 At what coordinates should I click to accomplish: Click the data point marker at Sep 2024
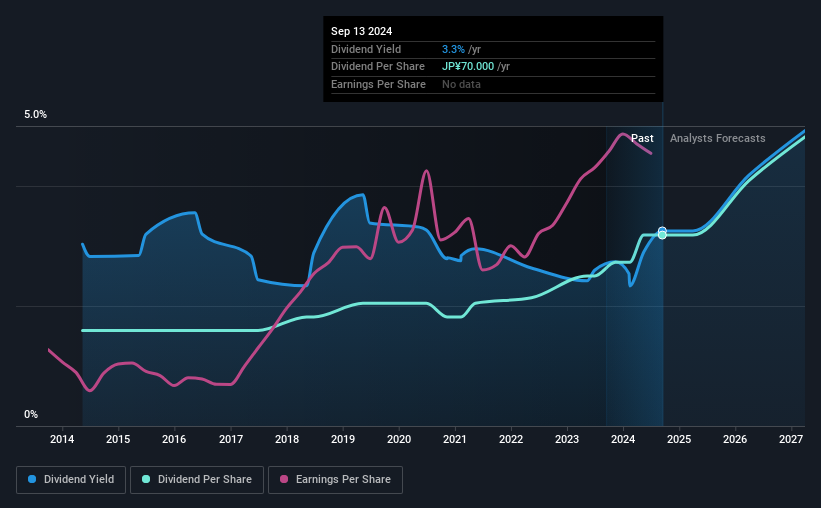point(662,233)
